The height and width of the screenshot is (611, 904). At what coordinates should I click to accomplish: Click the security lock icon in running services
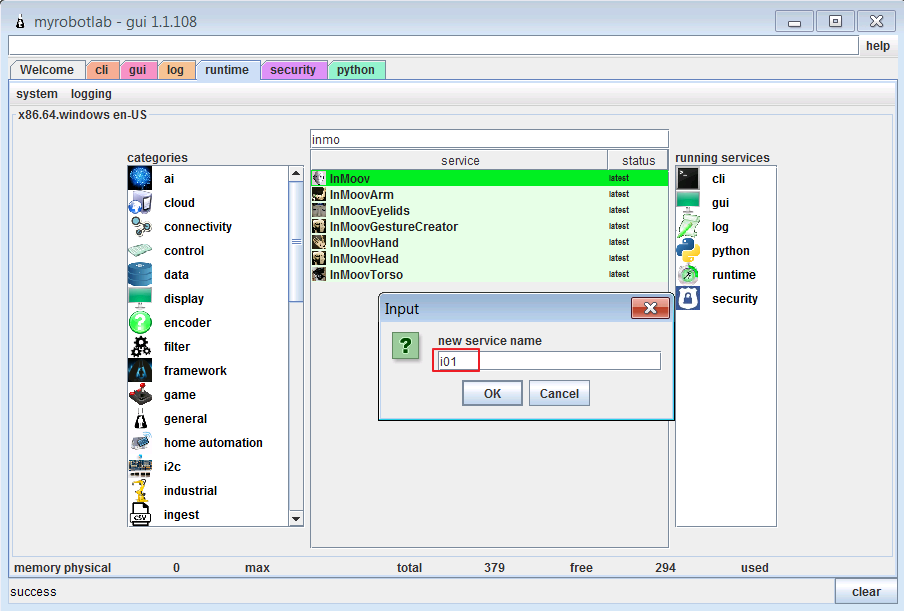(688, 299)
